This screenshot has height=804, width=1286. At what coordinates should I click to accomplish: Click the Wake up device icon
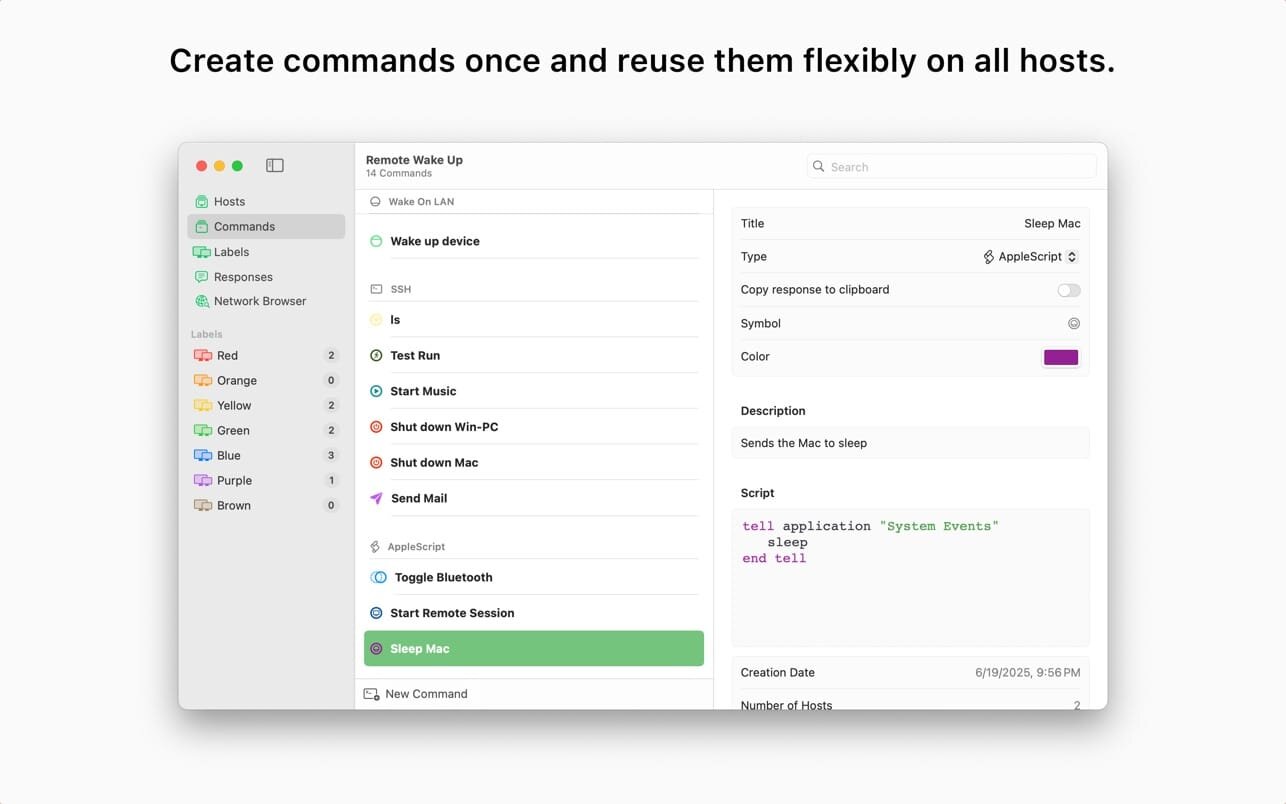coord(376,241)
